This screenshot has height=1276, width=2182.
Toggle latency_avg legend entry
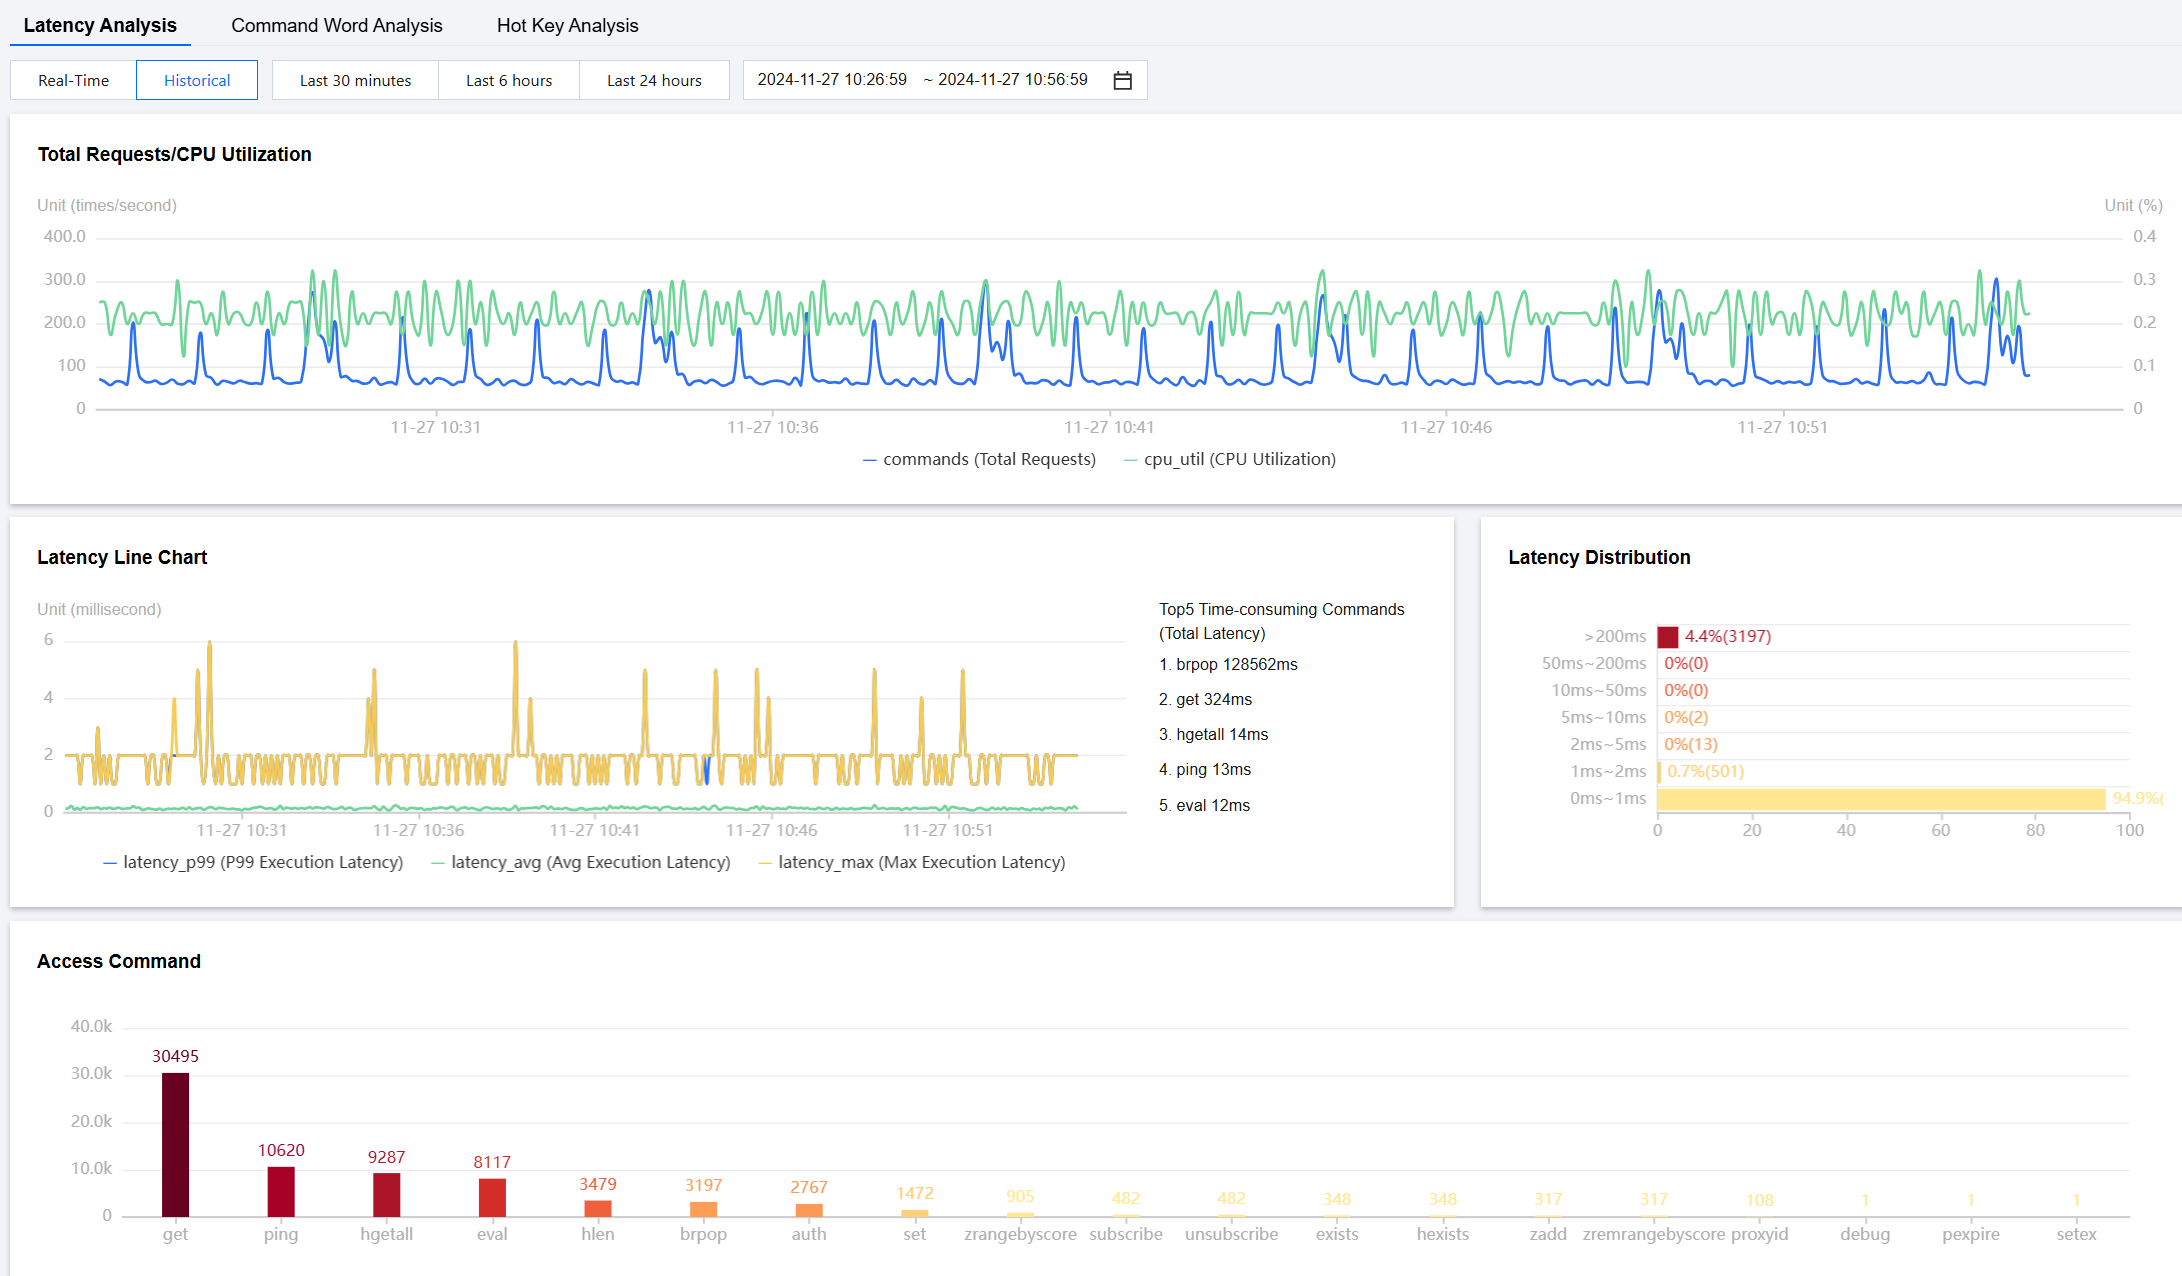pyautogui.click(x=581, y=862)
